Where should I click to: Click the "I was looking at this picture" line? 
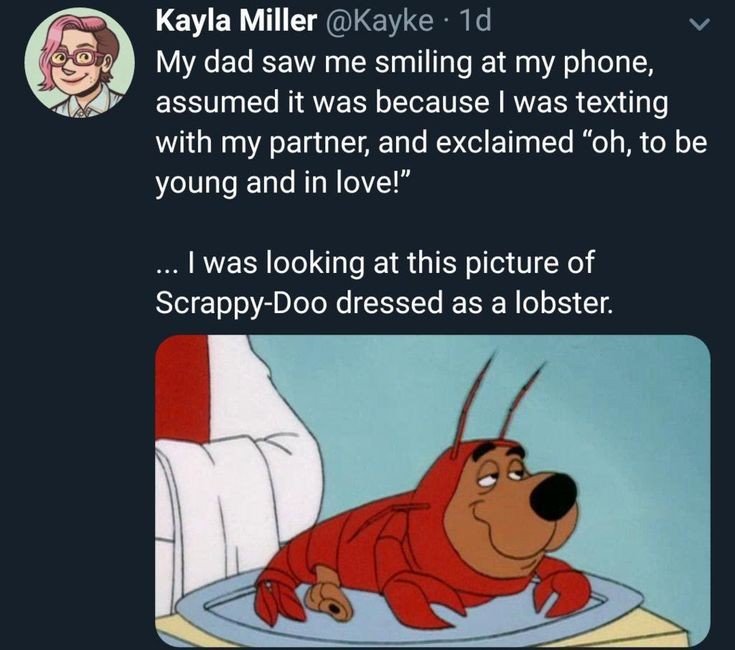click(x=375, y=262)
